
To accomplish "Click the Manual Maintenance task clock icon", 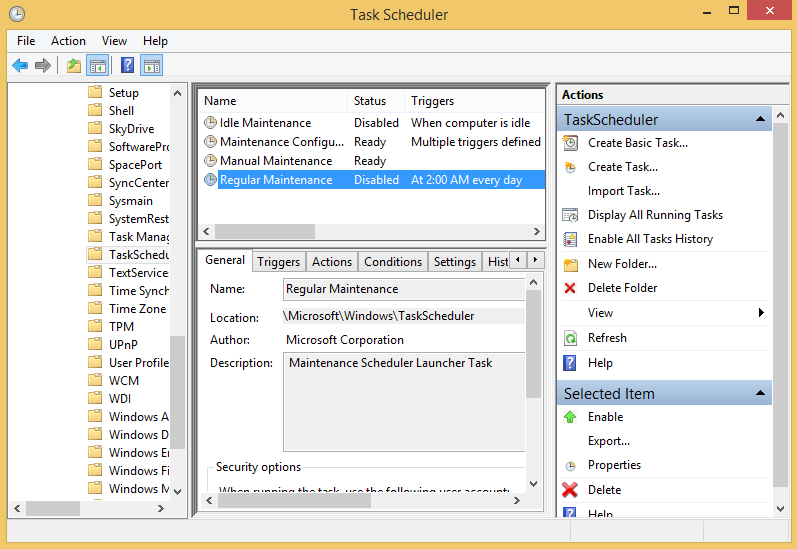I will tap(210, 161).
